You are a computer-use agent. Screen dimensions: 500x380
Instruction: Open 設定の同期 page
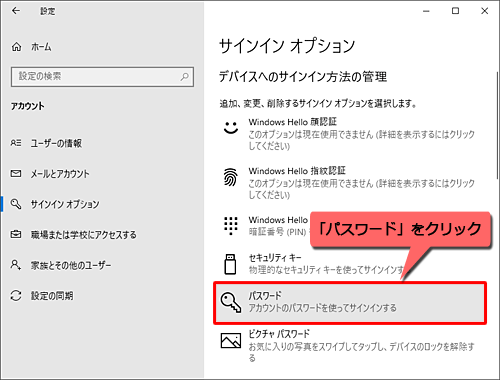coord(102,296)
